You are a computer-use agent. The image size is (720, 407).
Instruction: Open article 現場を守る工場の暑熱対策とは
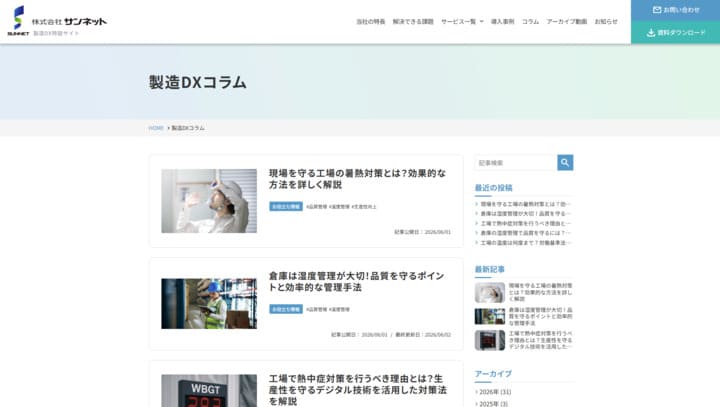pyautogui.click(x=357, y=179)
